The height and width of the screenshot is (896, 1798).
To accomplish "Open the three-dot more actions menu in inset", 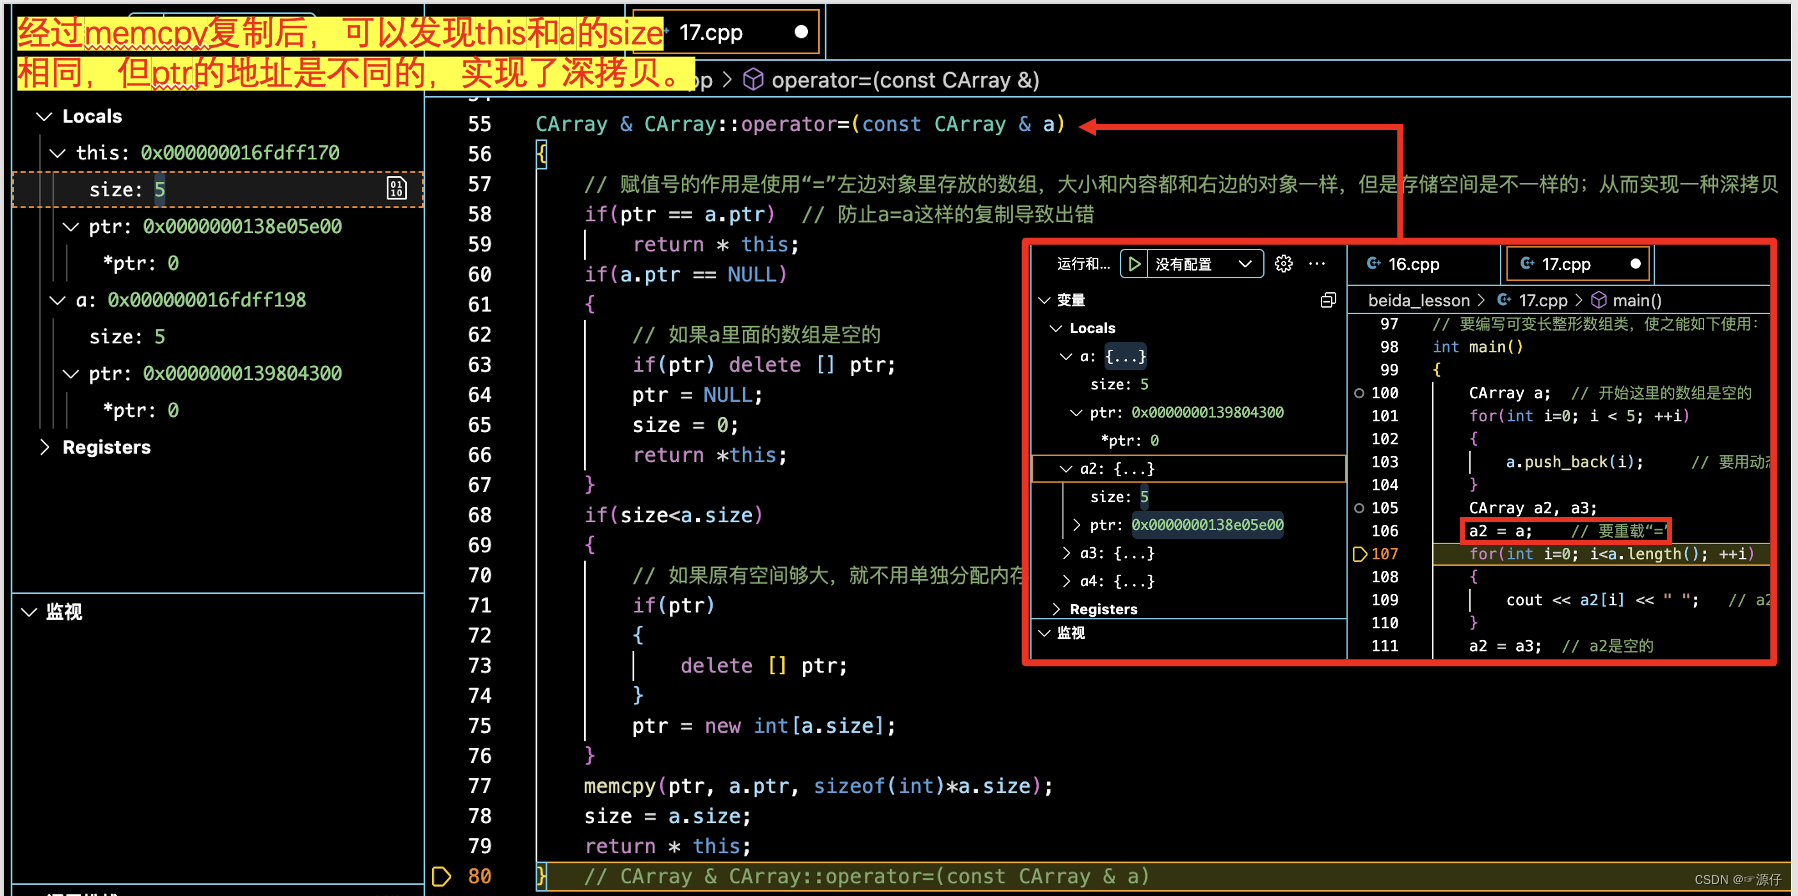I will pos(1317,264).
